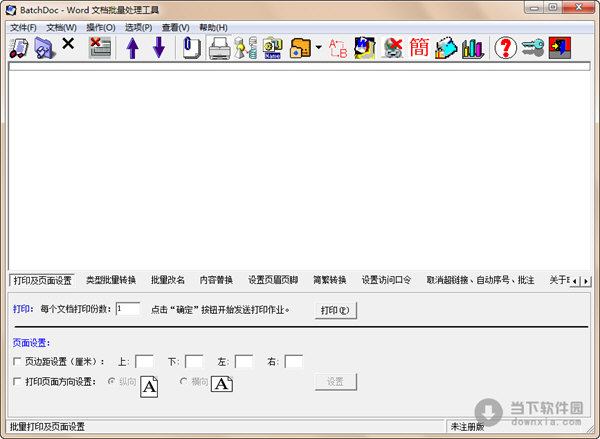Click the printer toolbar icon
This screenshot has width=600, height=439.
pyautogui.click(x=219, y=48)
